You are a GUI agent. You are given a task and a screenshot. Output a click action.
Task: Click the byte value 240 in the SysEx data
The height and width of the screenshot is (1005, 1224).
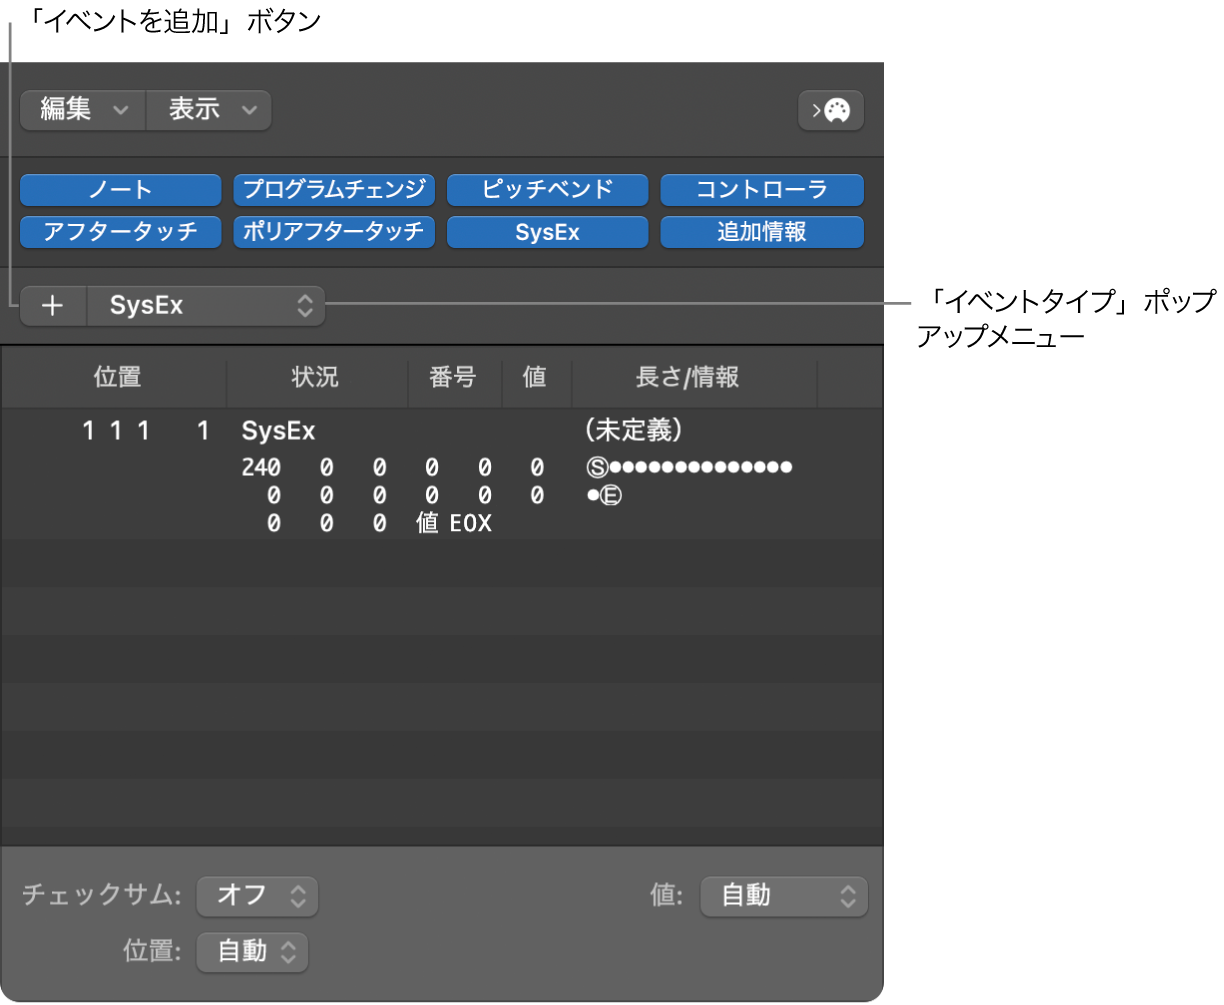click(262, 467)
